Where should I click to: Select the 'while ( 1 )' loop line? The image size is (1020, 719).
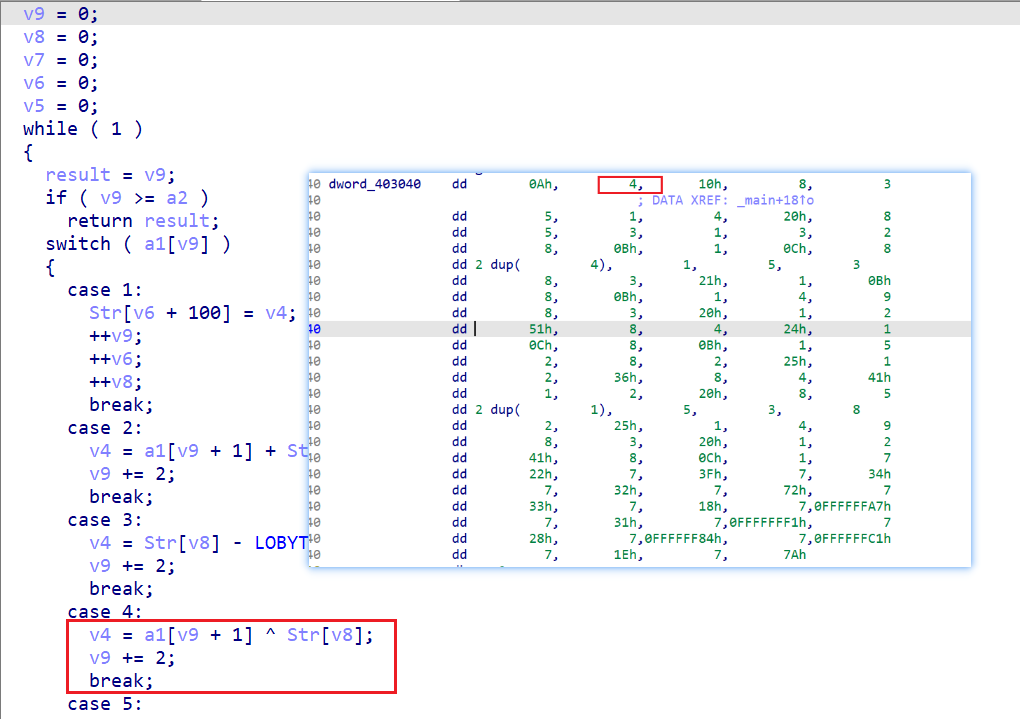click(x=83, y=129)
